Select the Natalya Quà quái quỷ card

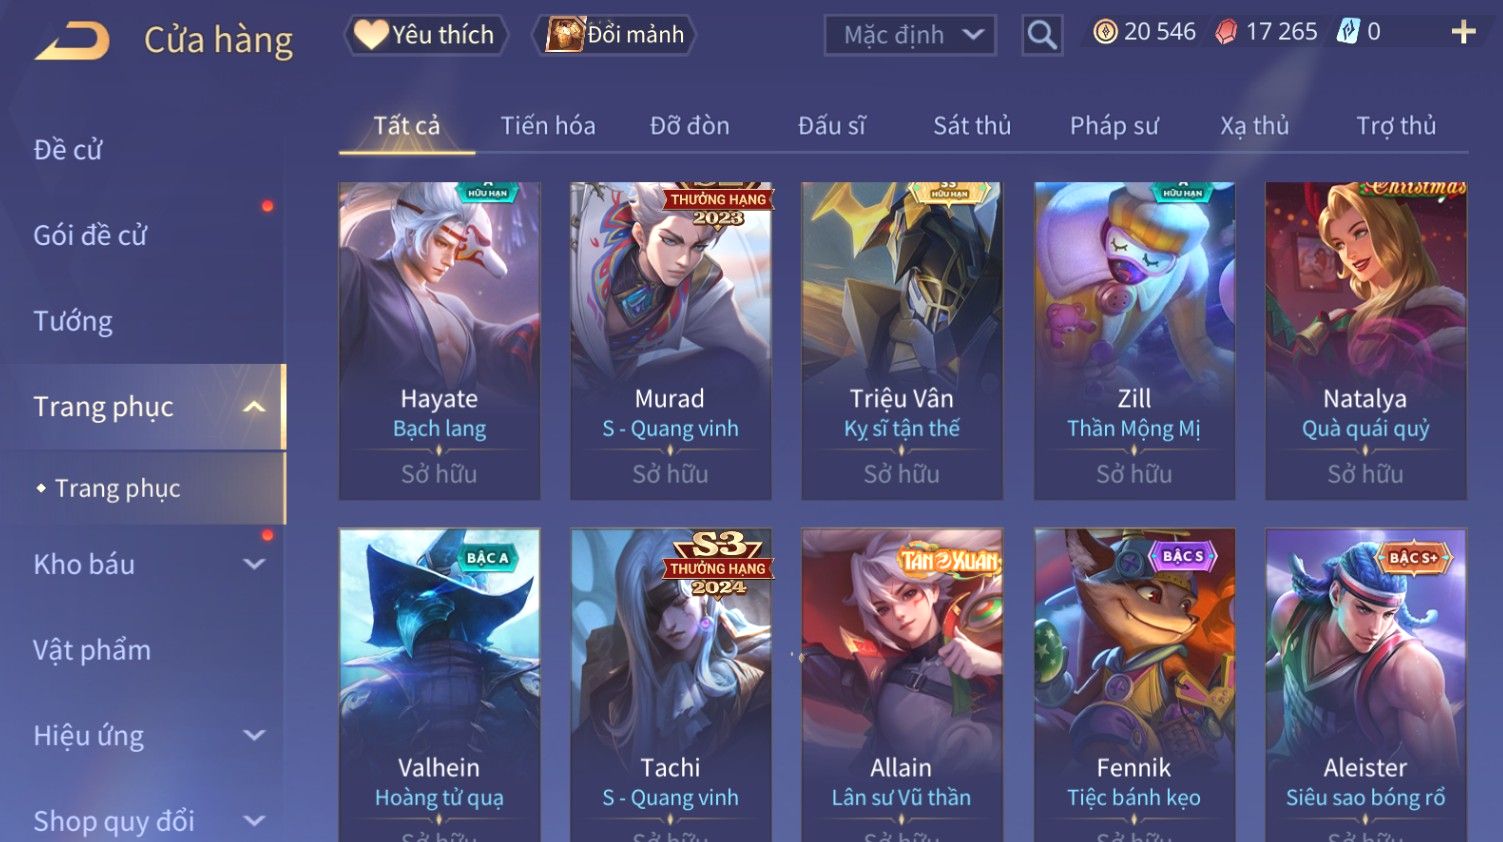pyautogui.click(x=1365, y=341)
